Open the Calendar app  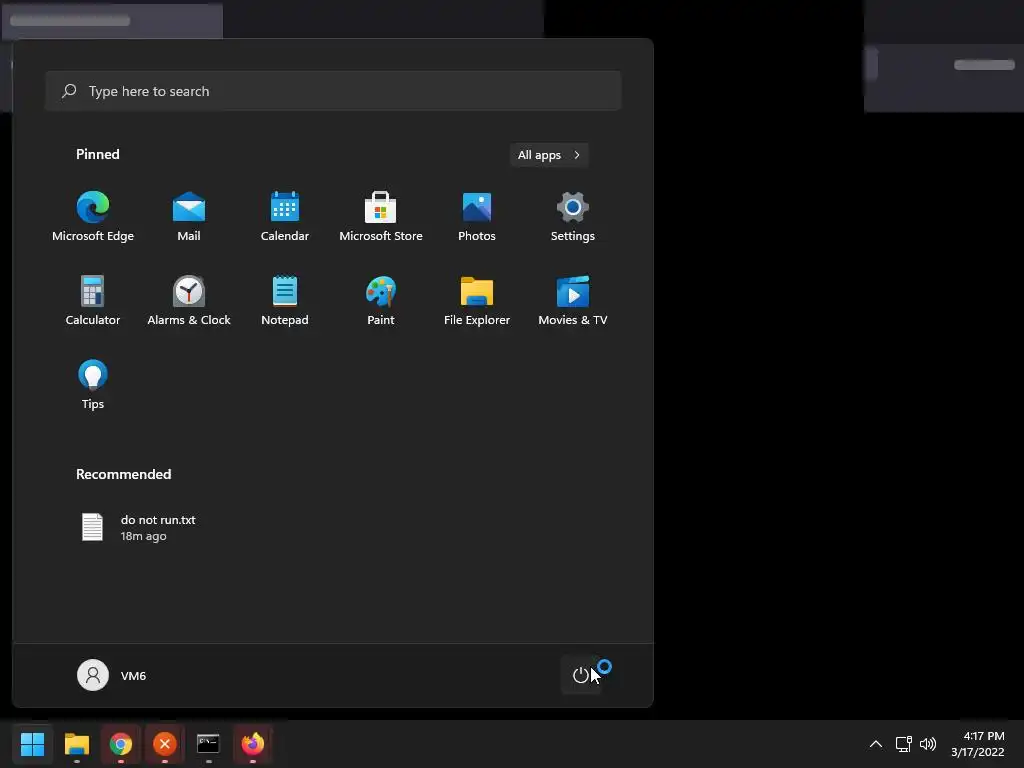click(285, 217)
